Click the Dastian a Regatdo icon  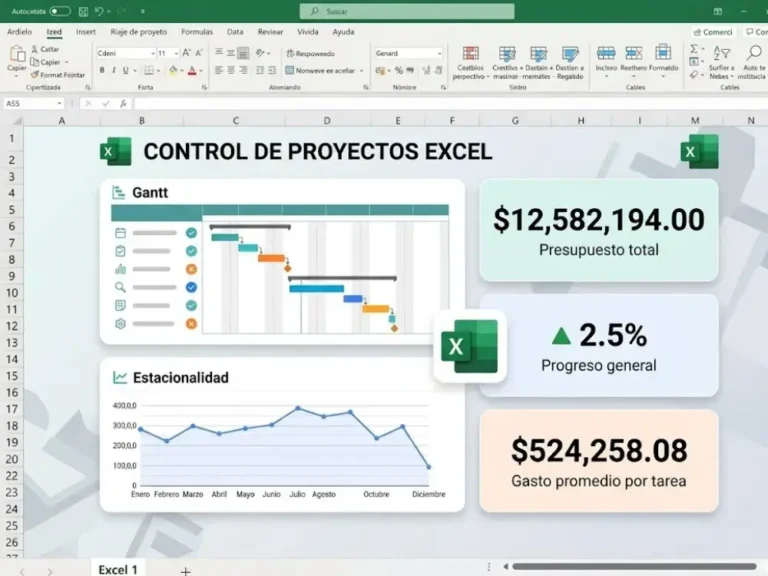(570, 53)
